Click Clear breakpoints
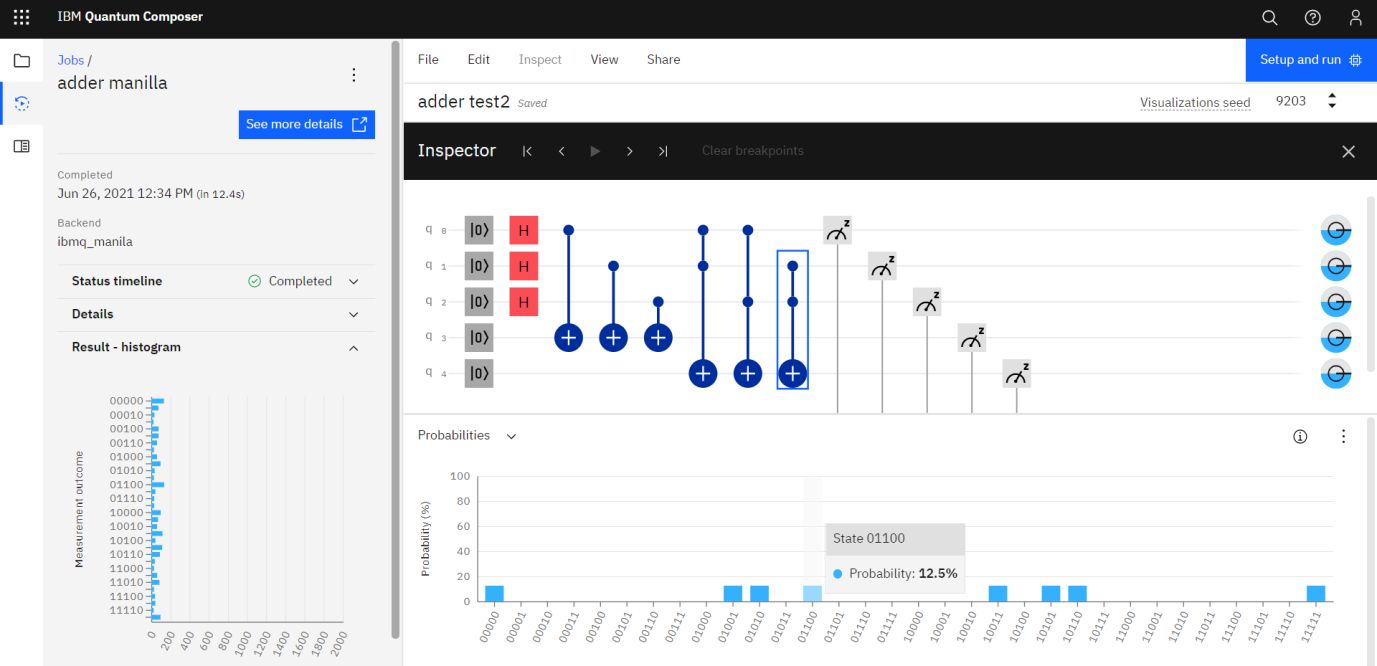The width and height of the screenshot is (1377, 666). click(753, 151)
